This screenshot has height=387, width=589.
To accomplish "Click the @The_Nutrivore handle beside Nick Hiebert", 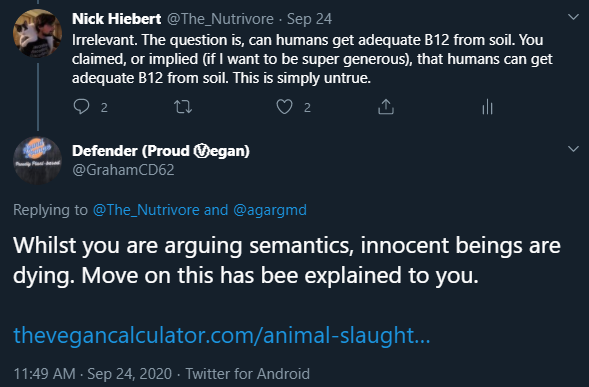I will pyautogui.click(x=220, y=19).
